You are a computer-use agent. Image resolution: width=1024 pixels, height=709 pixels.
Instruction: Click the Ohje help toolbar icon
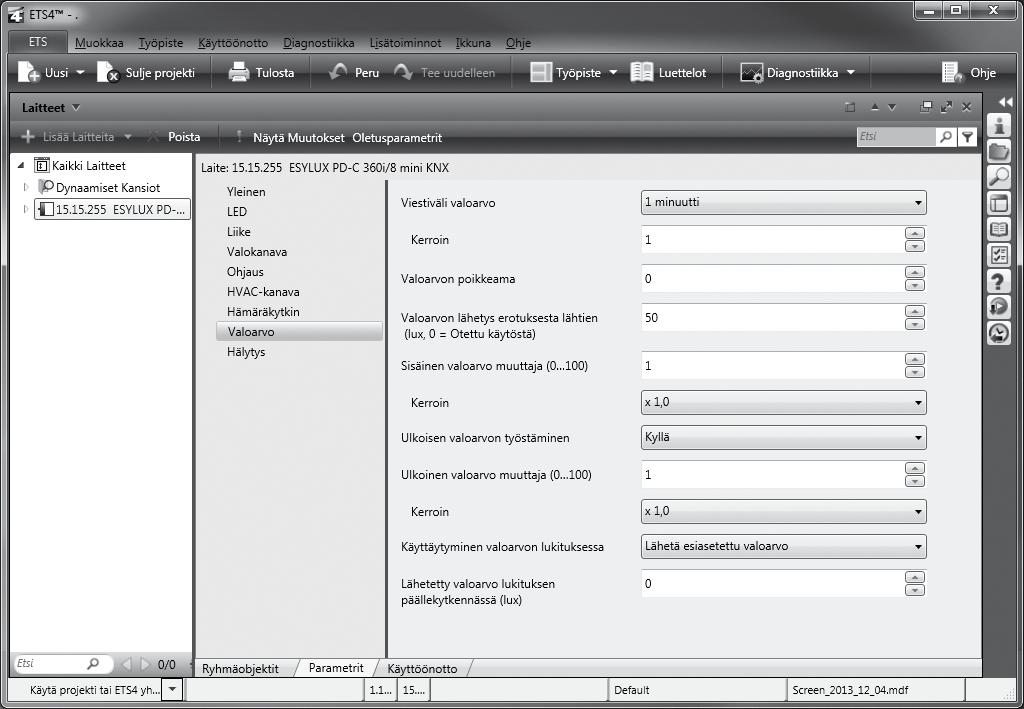point(953,72)
